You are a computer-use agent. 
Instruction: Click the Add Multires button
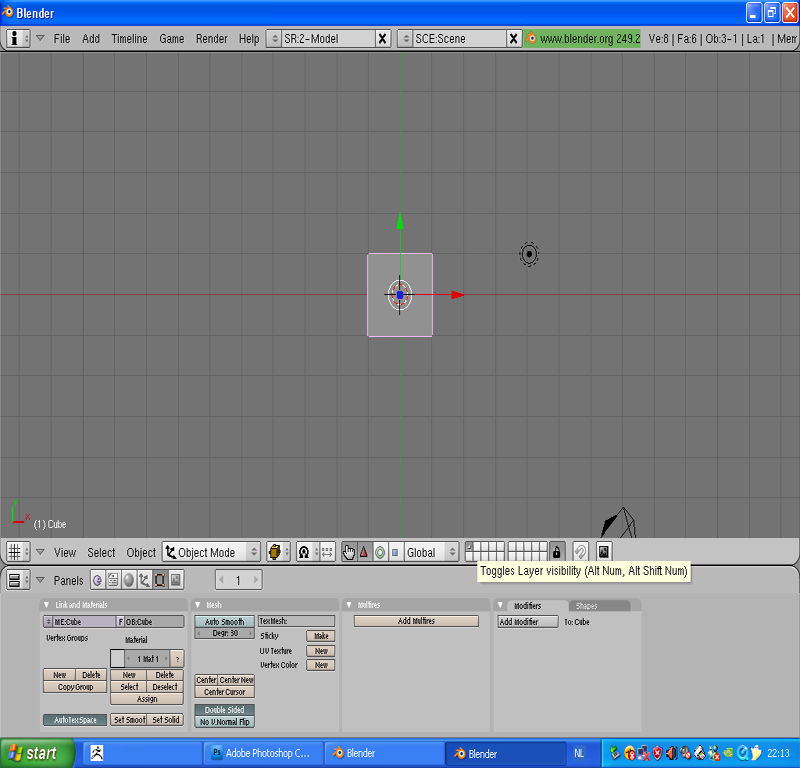tap(416, 621)
